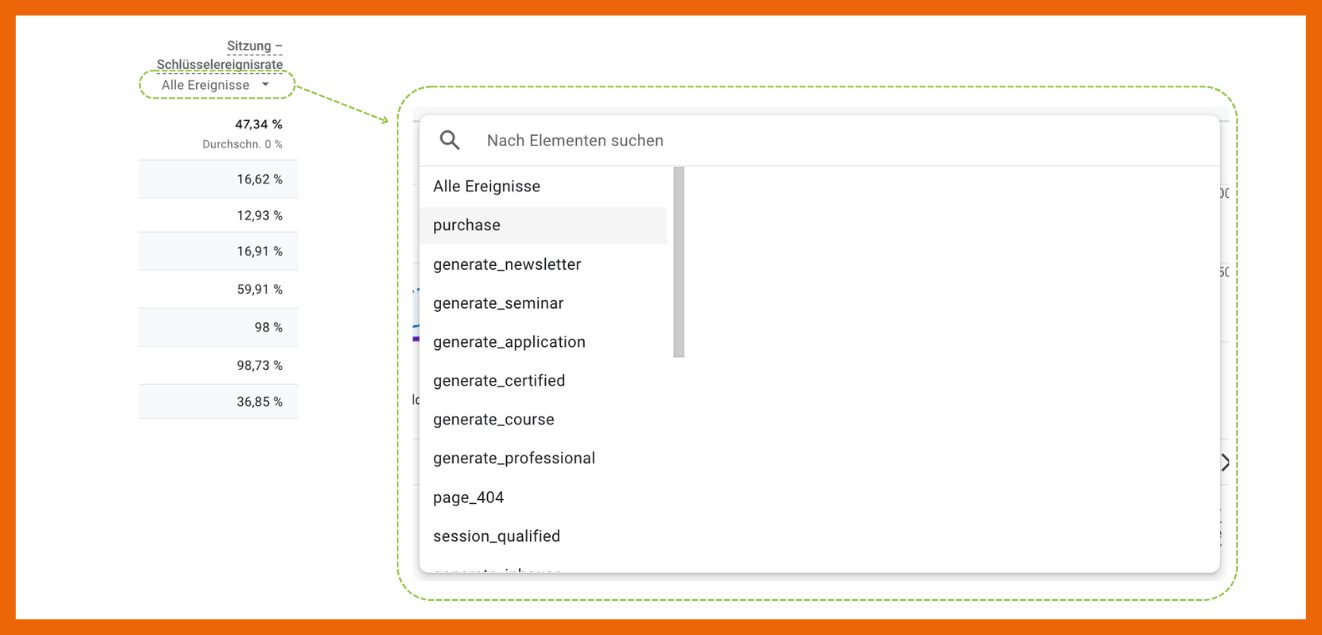Click the event list's vertical scrollbar
1322x635 pixels.
pos(679,262)
